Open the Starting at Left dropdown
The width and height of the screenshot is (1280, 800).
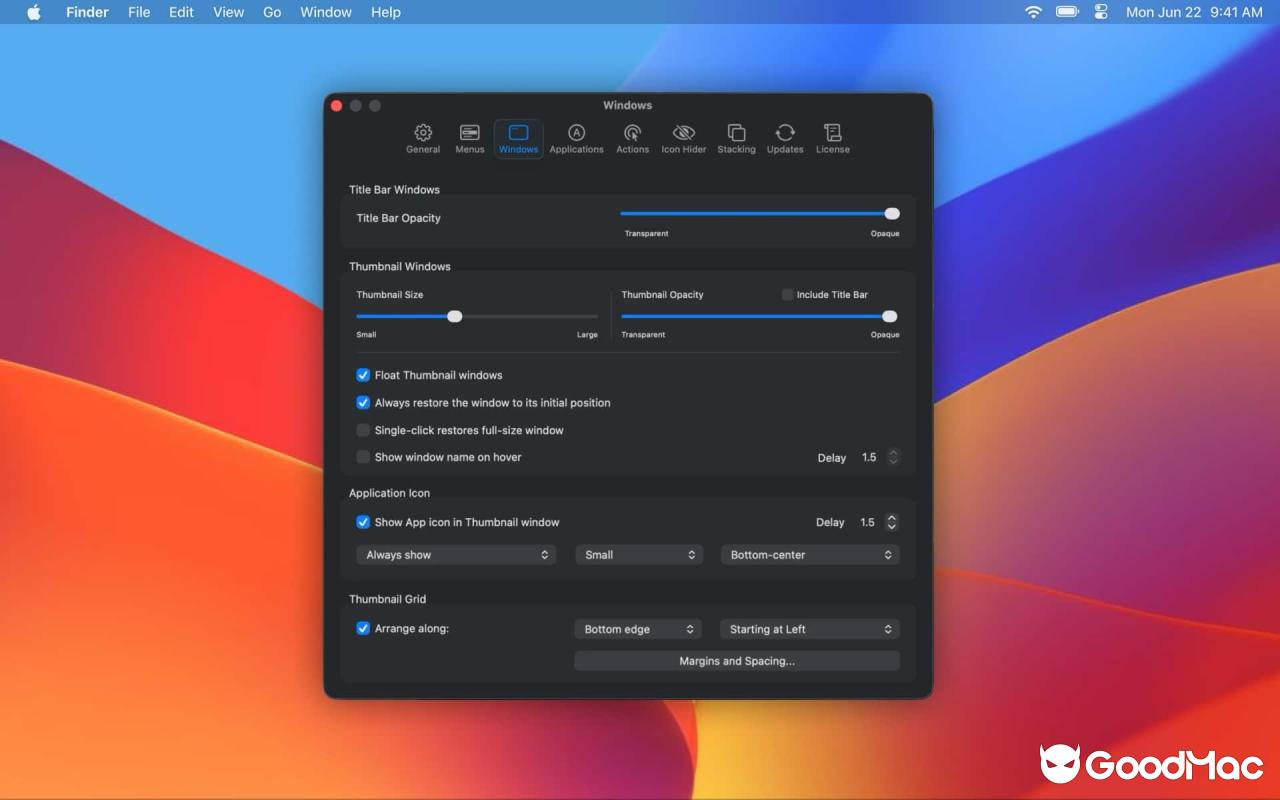810,629
